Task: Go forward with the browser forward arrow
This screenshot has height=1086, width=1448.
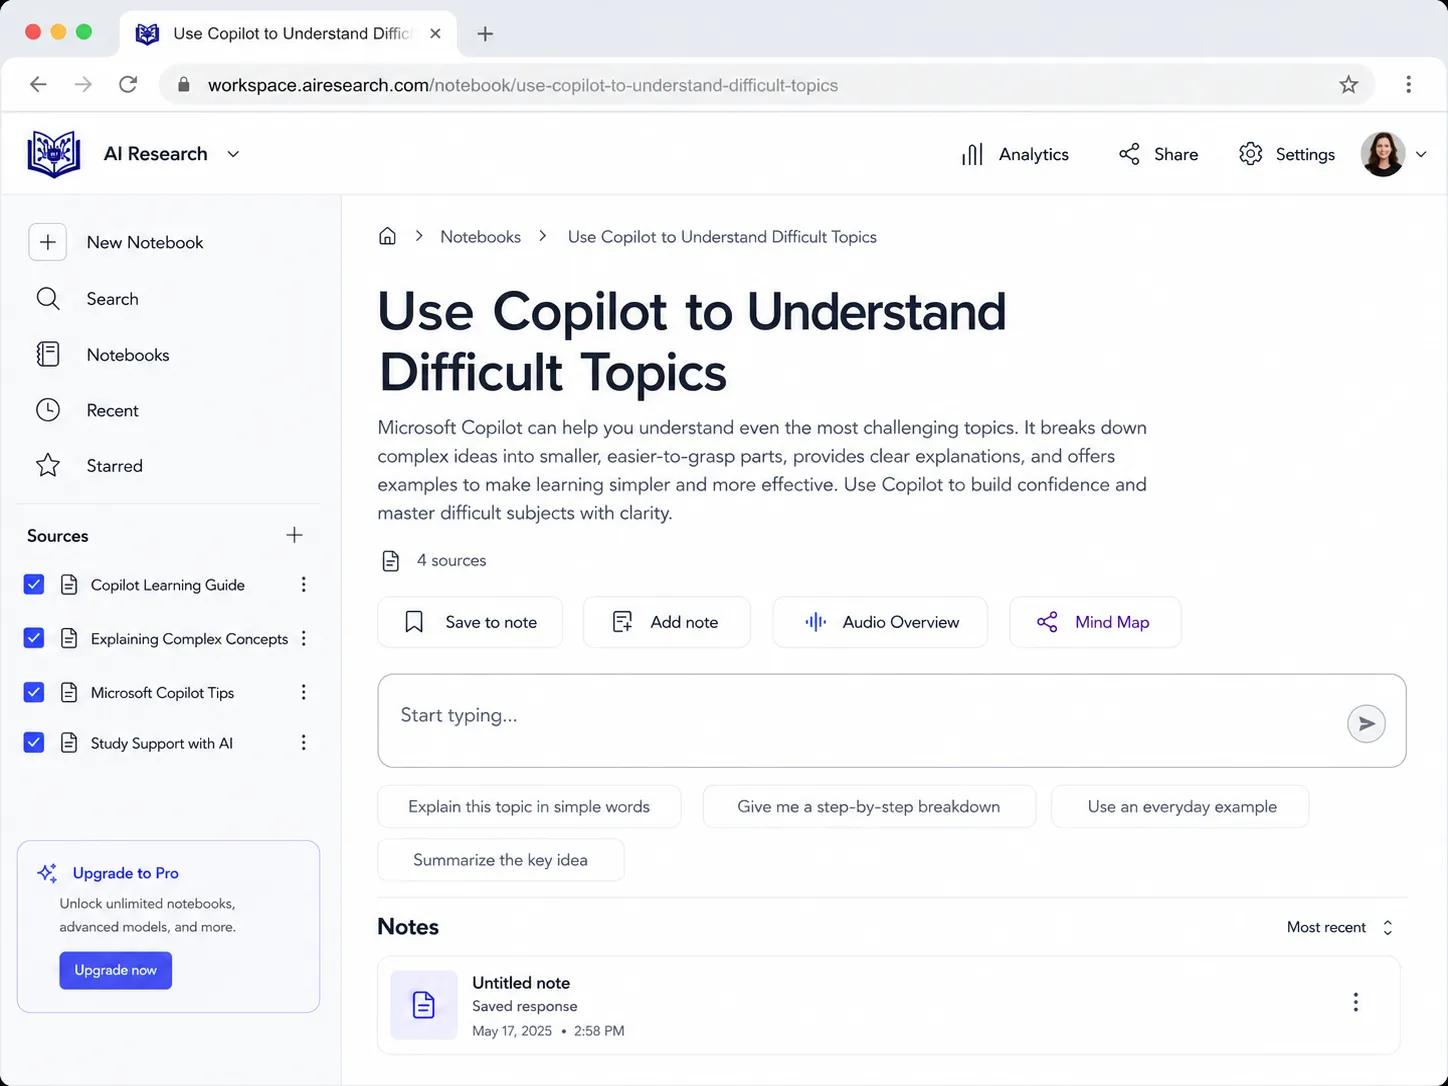Action: pyautogui.click(x=83, y=85)
